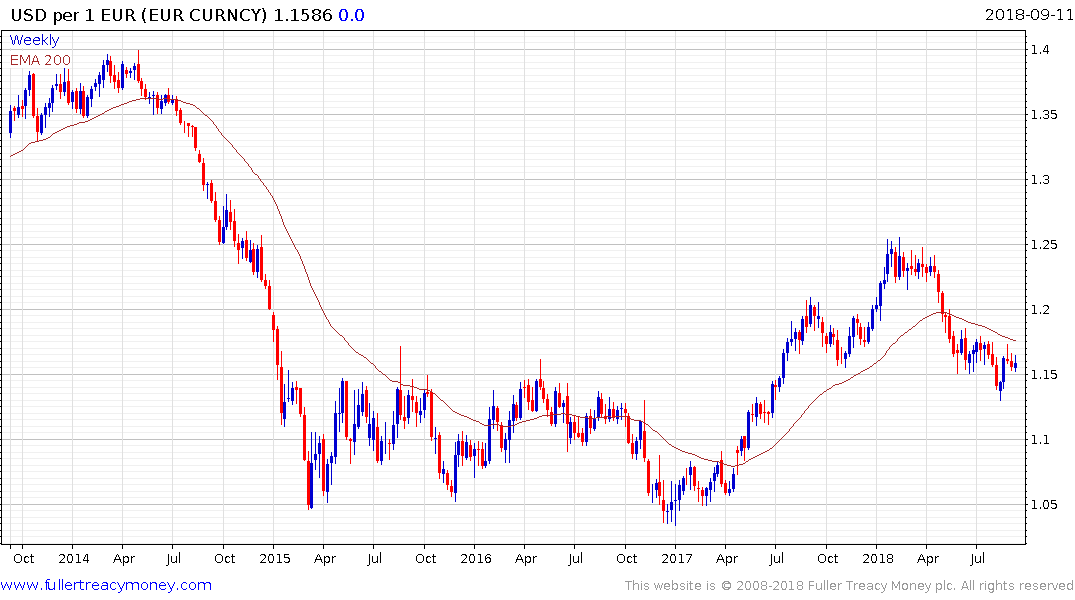Image resolution: width=1075 pixels, height=600 pixels.
Task: Click the 2016 year marker on time axis
Action: click(x=476, y=558)
